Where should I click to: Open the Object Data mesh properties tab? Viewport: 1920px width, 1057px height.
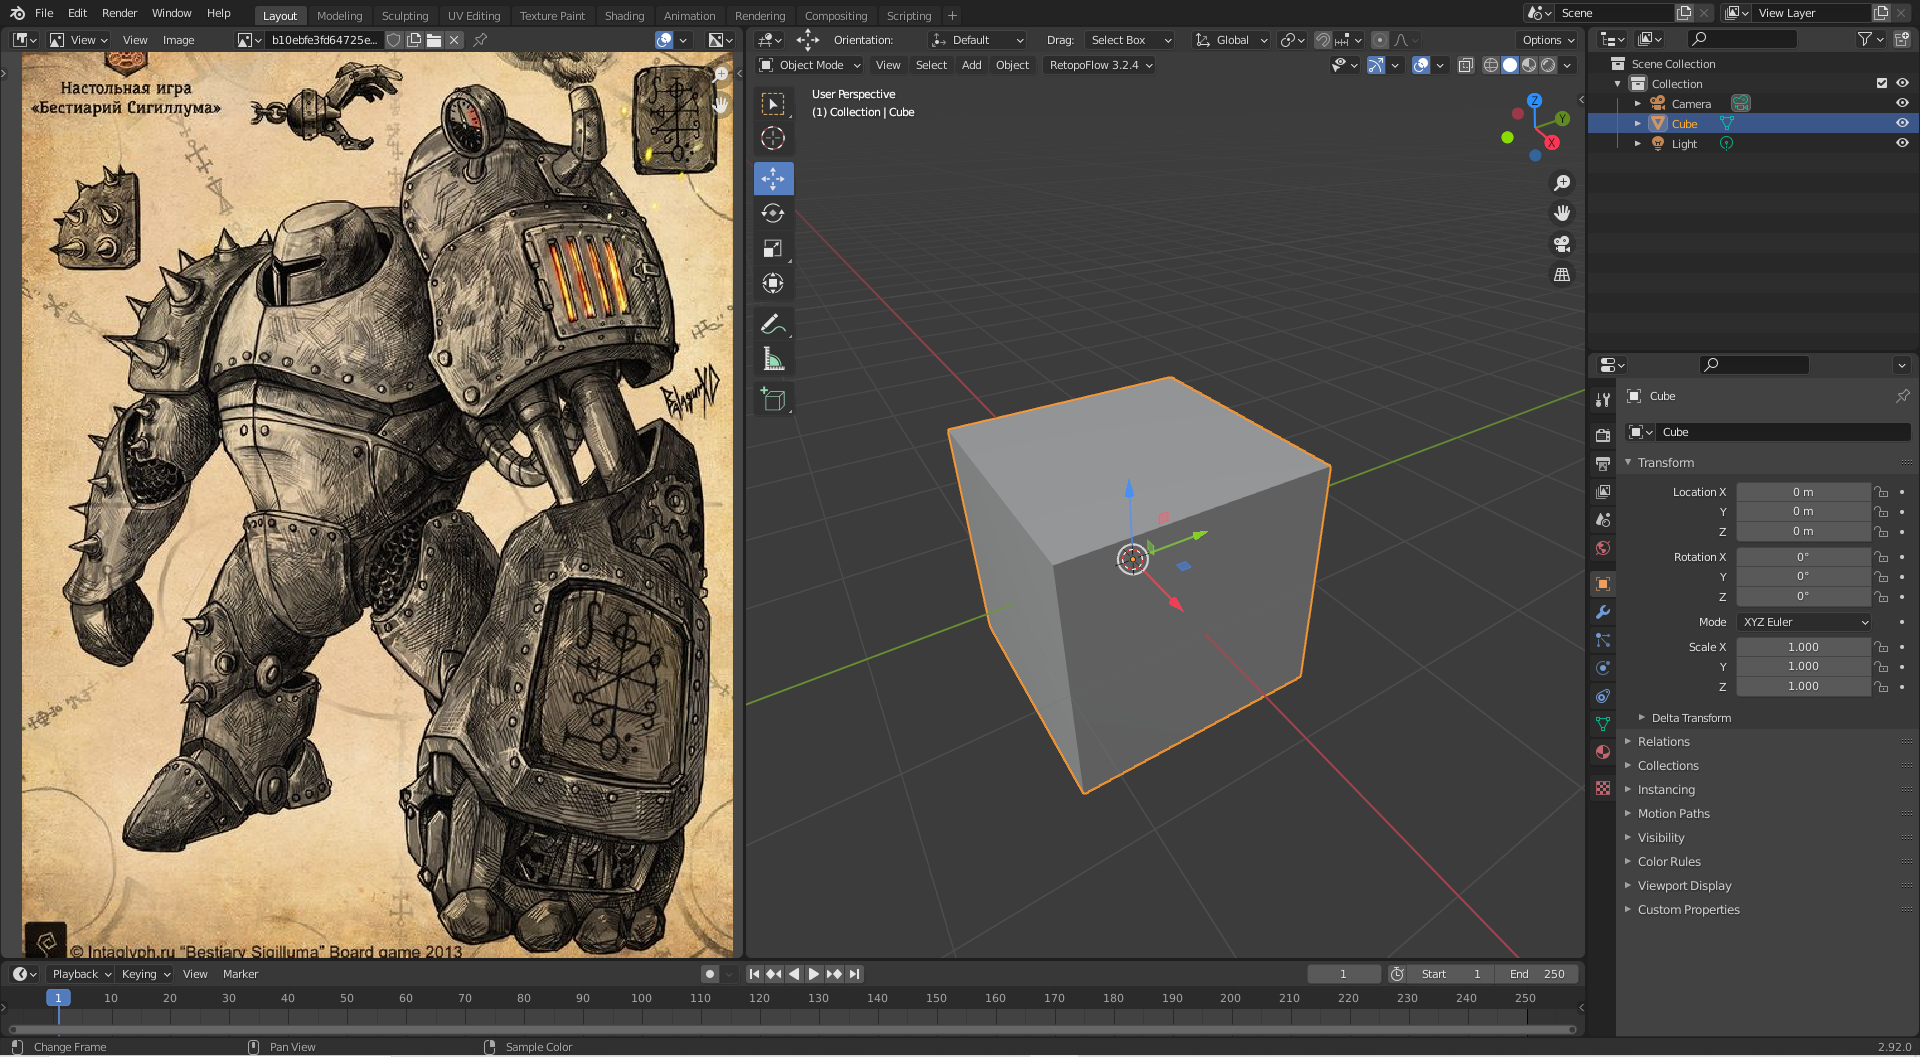[x=1603, y=724]
